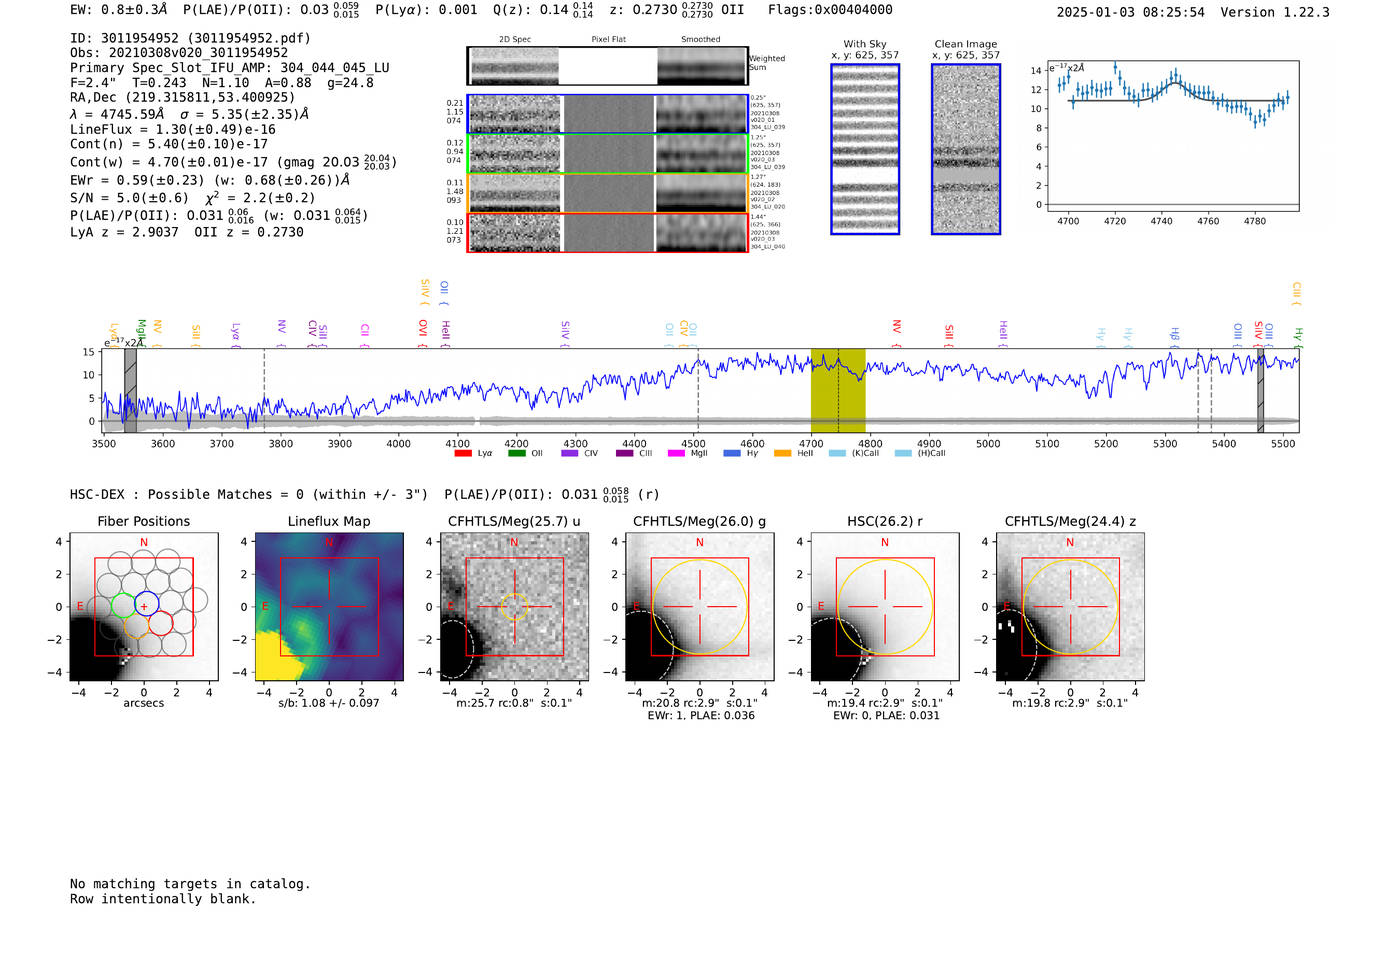
Task: Open the CFHTLS/Meg(24.4) z image
Action: (1070, 607)
